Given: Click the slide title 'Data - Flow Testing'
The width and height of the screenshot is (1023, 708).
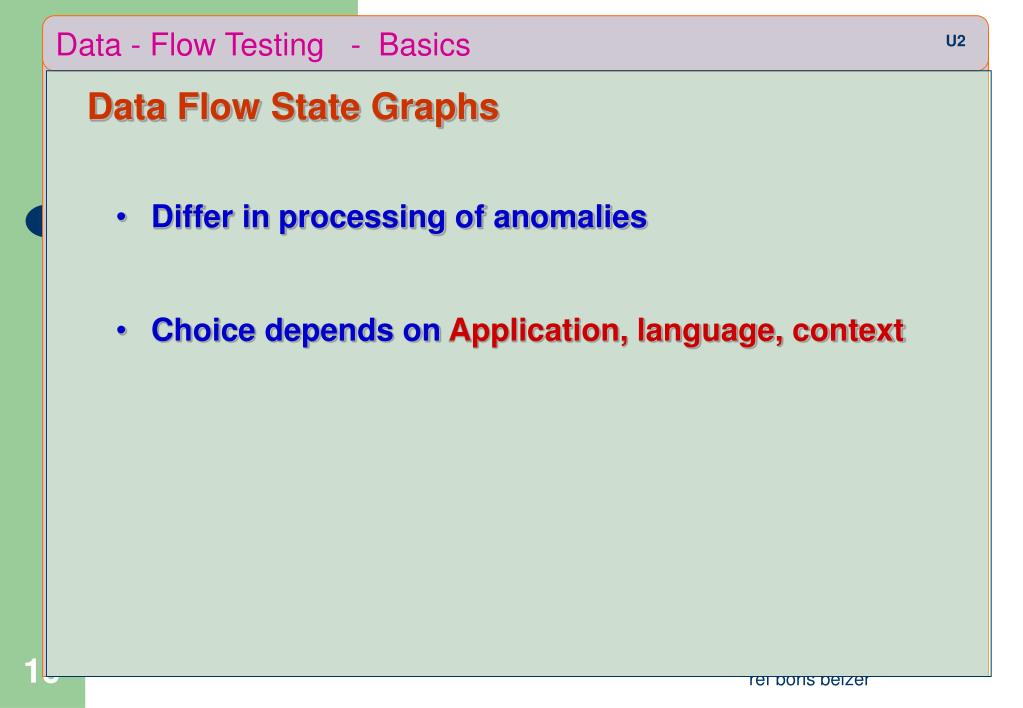Looking at the screenshot, I should pos(190,46).
